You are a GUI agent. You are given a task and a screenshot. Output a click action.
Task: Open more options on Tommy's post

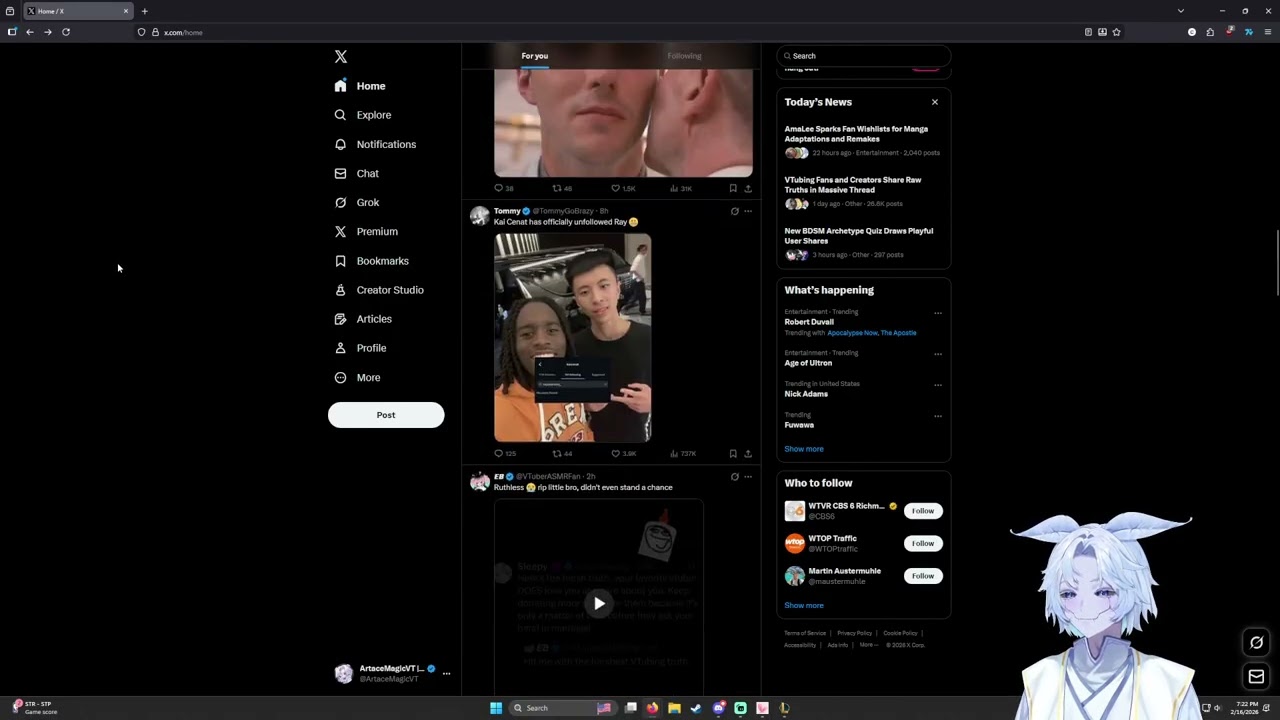[747, 211]
